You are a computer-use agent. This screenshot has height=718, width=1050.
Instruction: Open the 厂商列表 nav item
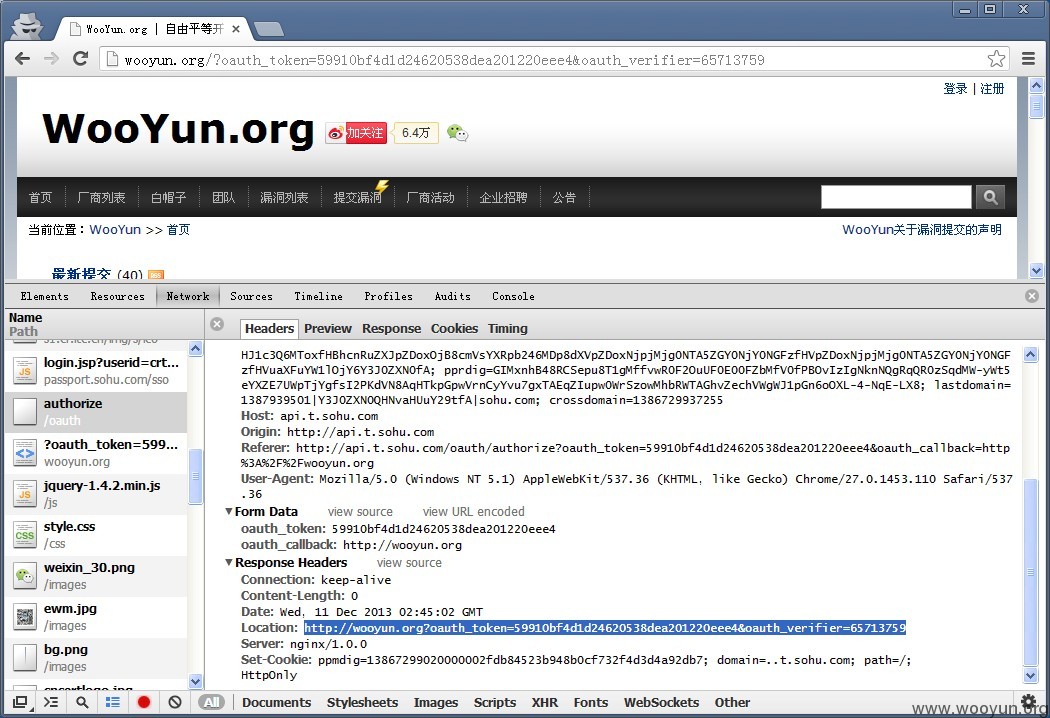click(x=101, y=198)
